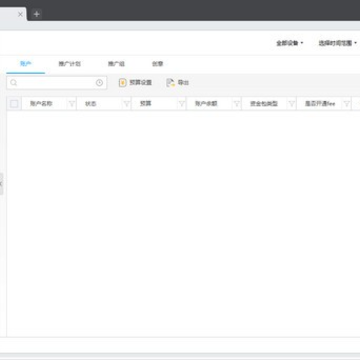Filter by 预算 column funnel icon
Viewport: 360px width, 360px height.
(x=182, y=104)
